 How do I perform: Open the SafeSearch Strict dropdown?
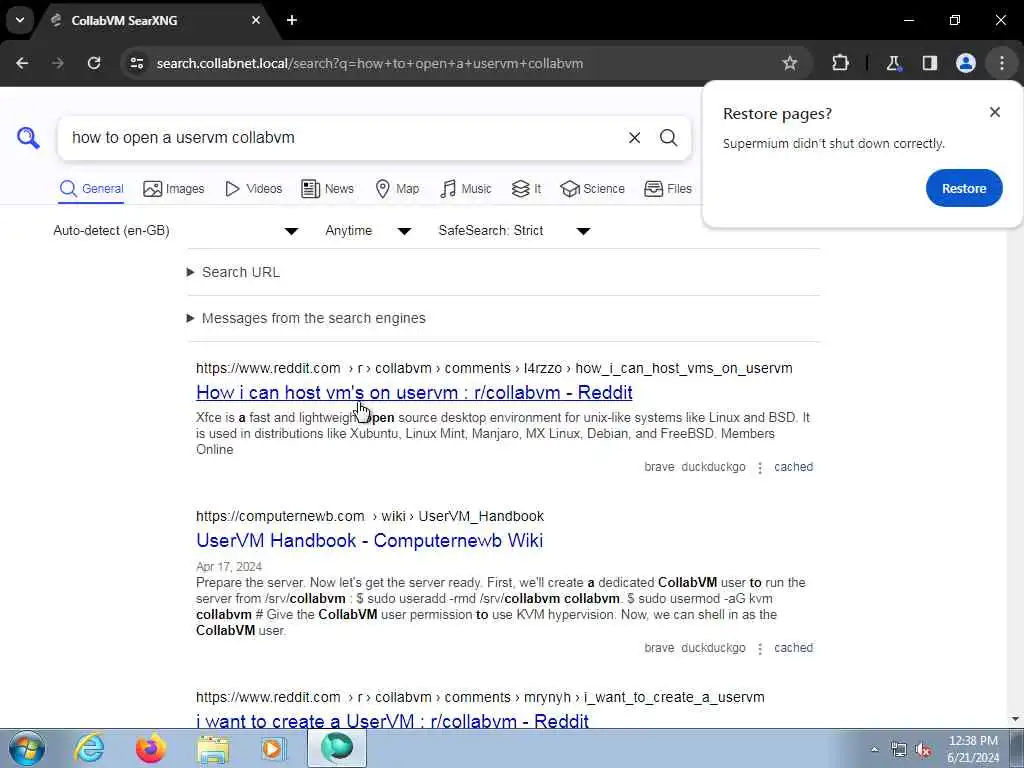coord(514,231)
